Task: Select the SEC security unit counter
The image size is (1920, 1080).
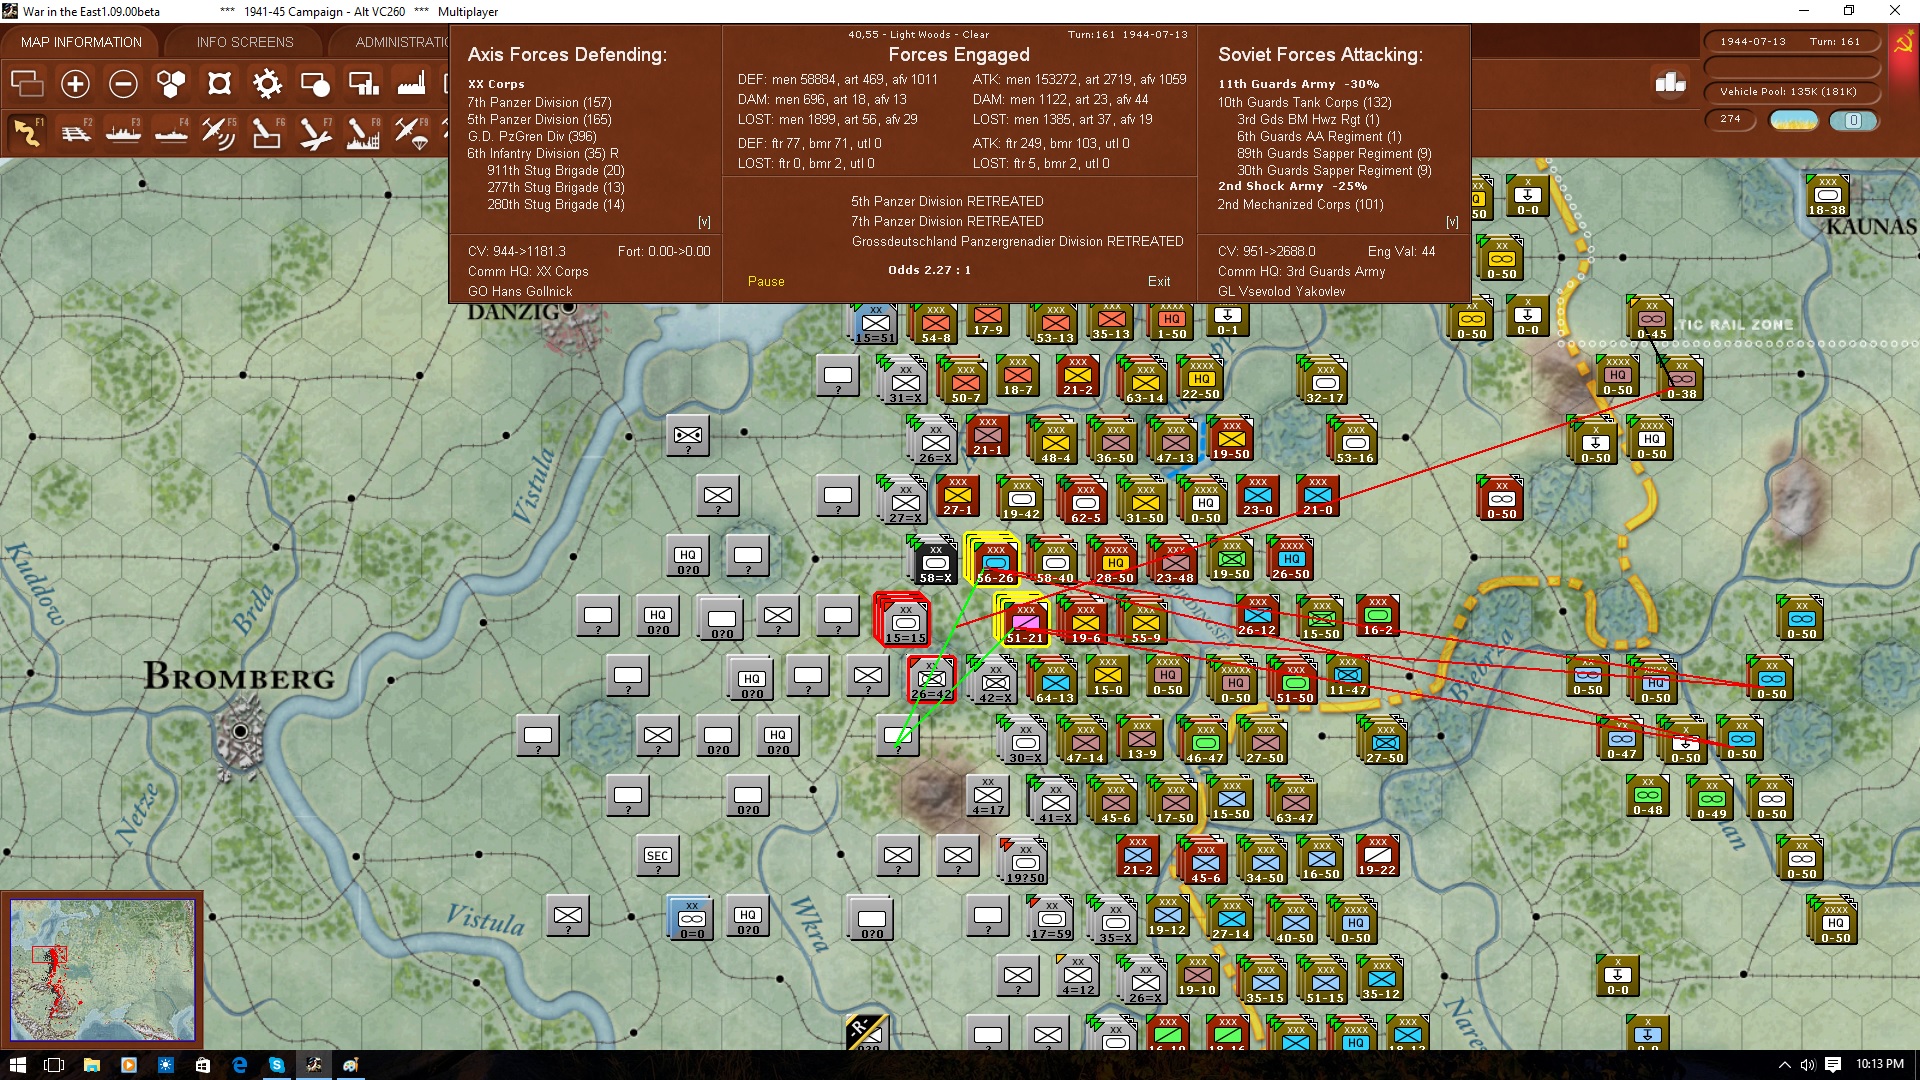Action: [x=657, y=856]
